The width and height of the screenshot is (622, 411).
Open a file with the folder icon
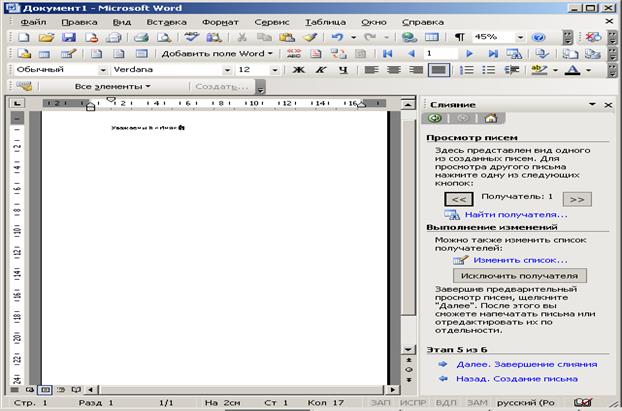46,38
